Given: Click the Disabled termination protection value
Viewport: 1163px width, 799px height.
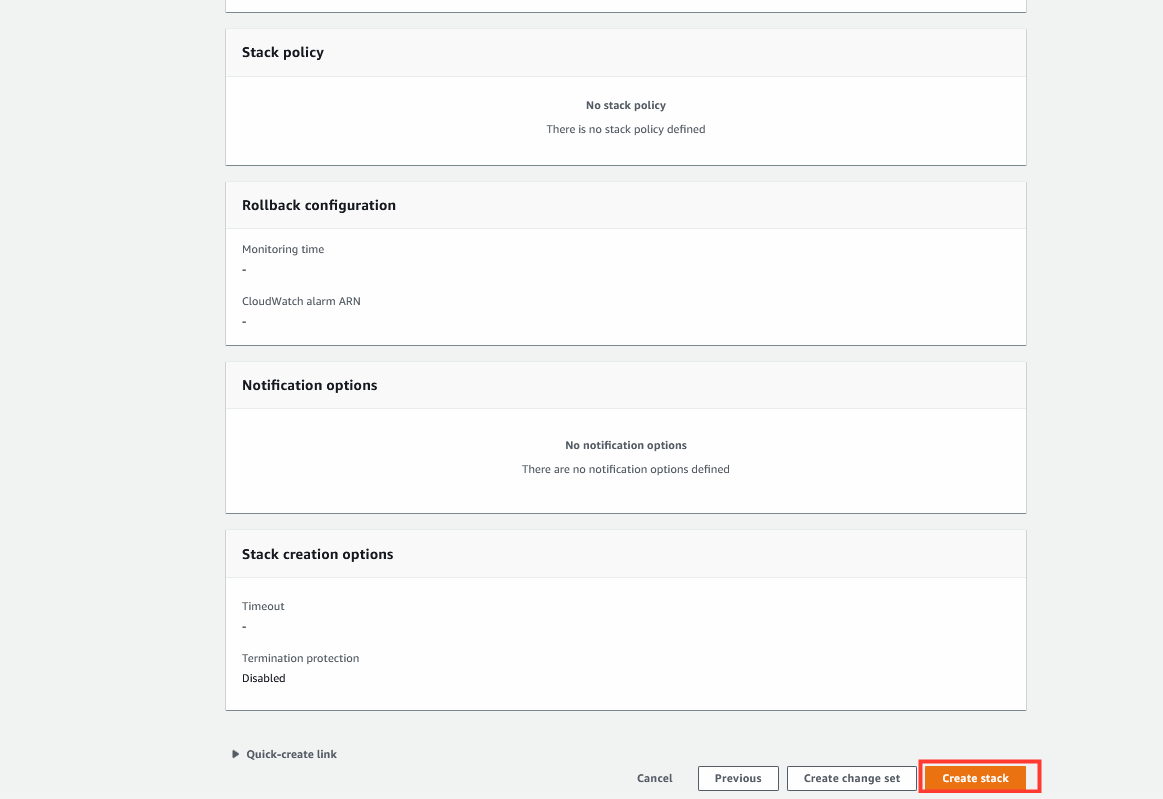Looking at the screenshot, I should (263, 678).
